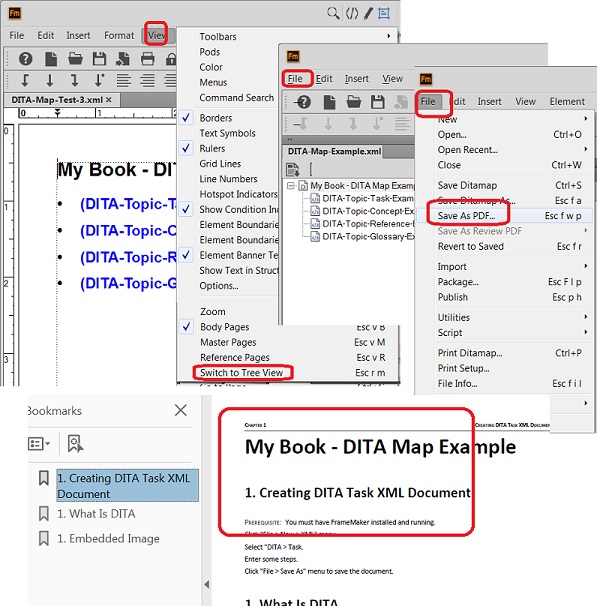Viewport: 600px width, 606px height.
Task: Enable Line Numbers in the View menu
Action: [x=227, y=179]
